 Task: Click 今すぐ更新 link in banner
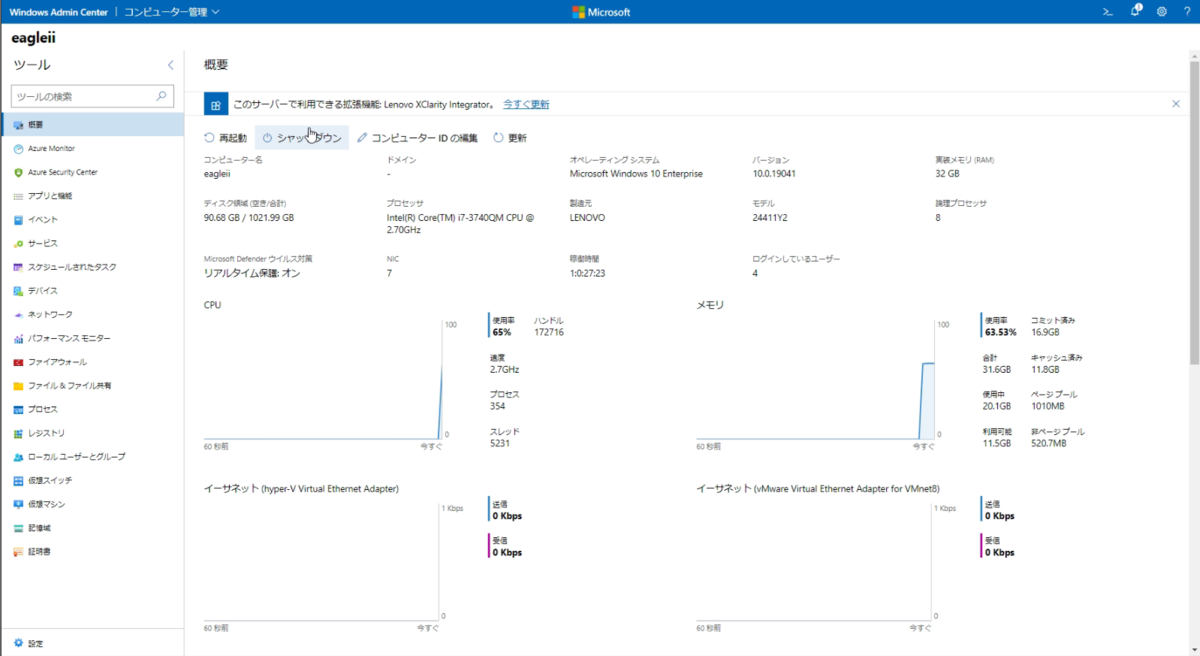point(525,104)
